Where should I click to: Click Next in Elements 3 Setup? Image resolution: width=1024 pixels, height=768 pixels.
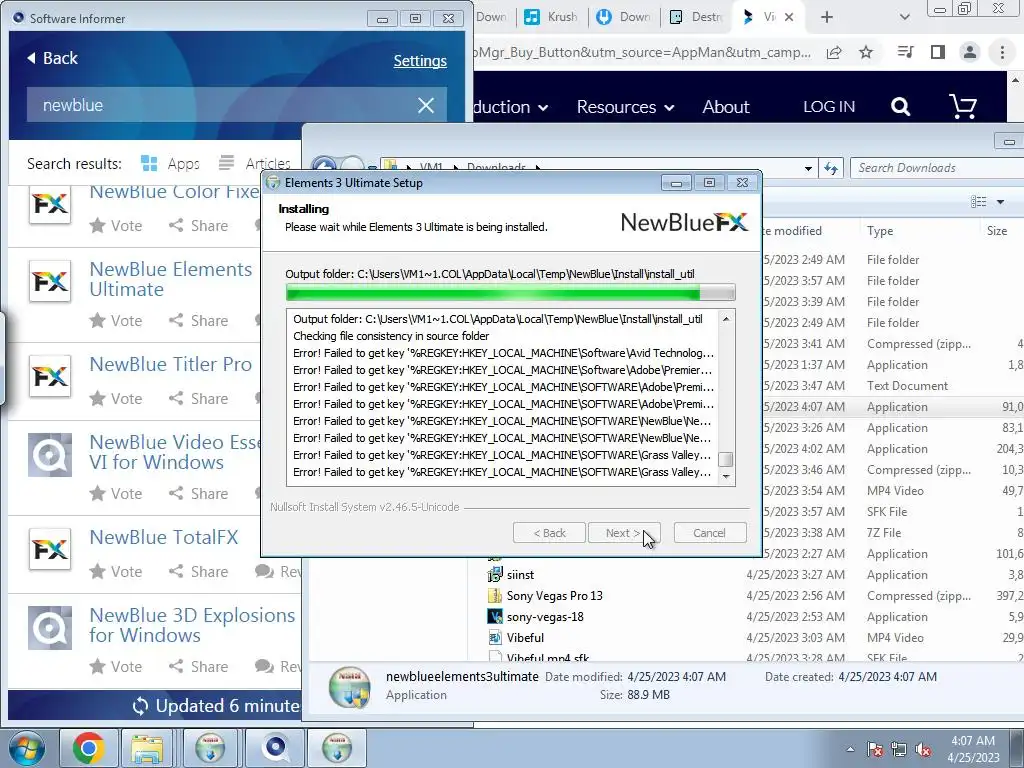(x=624, y=533)
